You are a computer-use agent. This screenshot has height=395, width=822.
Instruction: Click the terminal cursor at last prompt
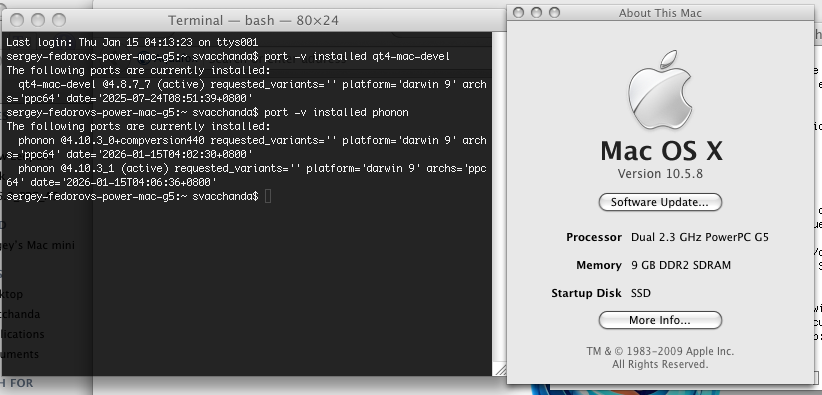pos(268,197)
